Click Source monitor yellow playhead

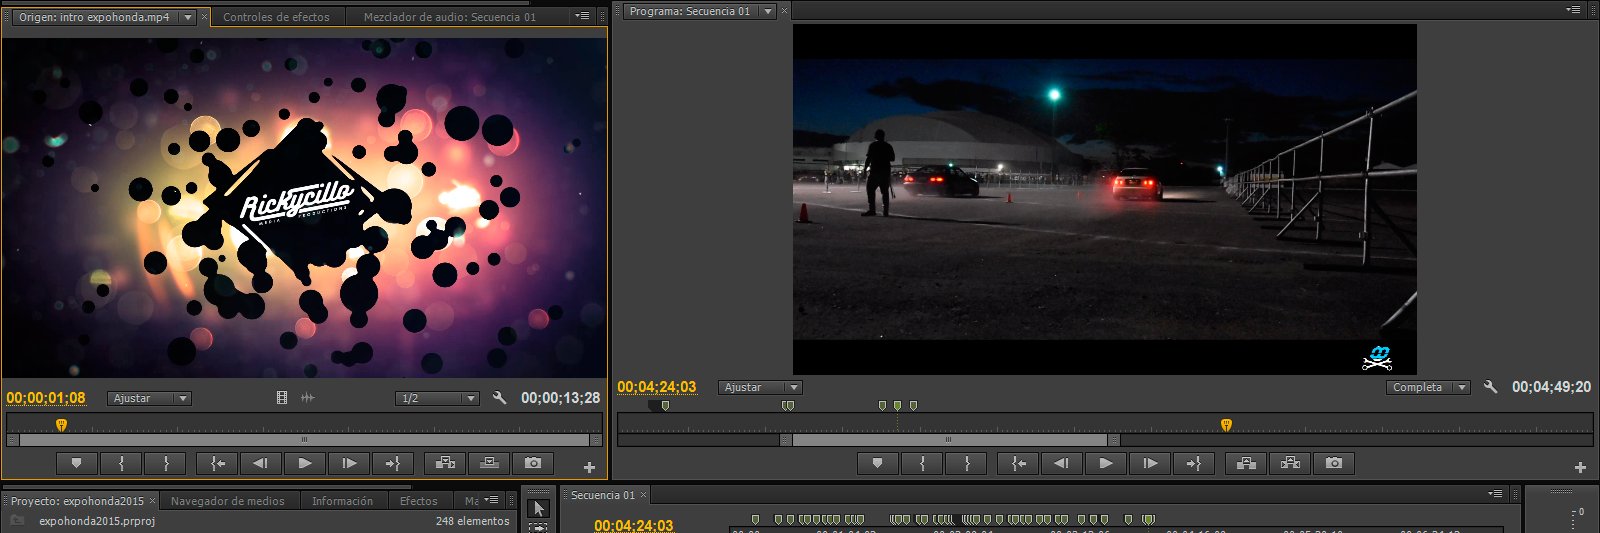click(x=61, y=425)
